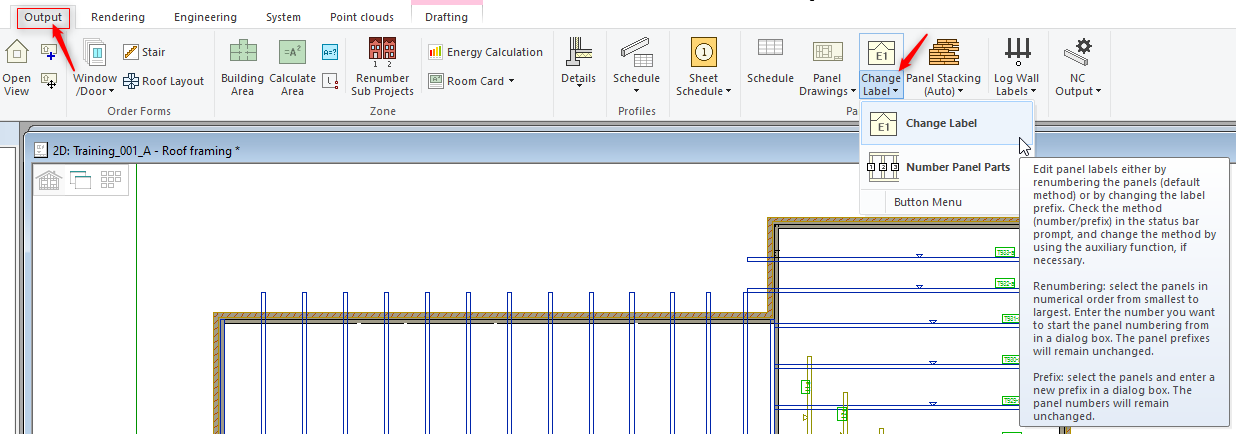Image resolution: width=1236 pixels, height=434 pixels.
Task: Click the Roof framing window title bar
Action: coord(400,150)
